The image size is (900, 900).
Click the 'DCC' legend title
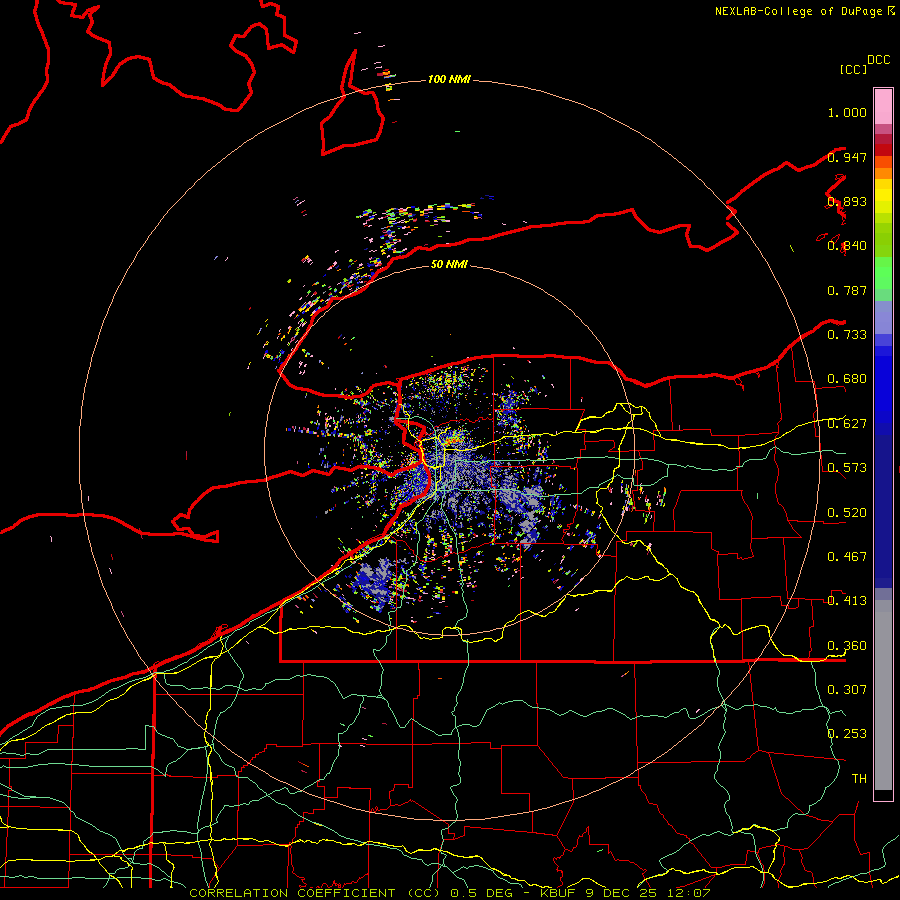[879, 60]
